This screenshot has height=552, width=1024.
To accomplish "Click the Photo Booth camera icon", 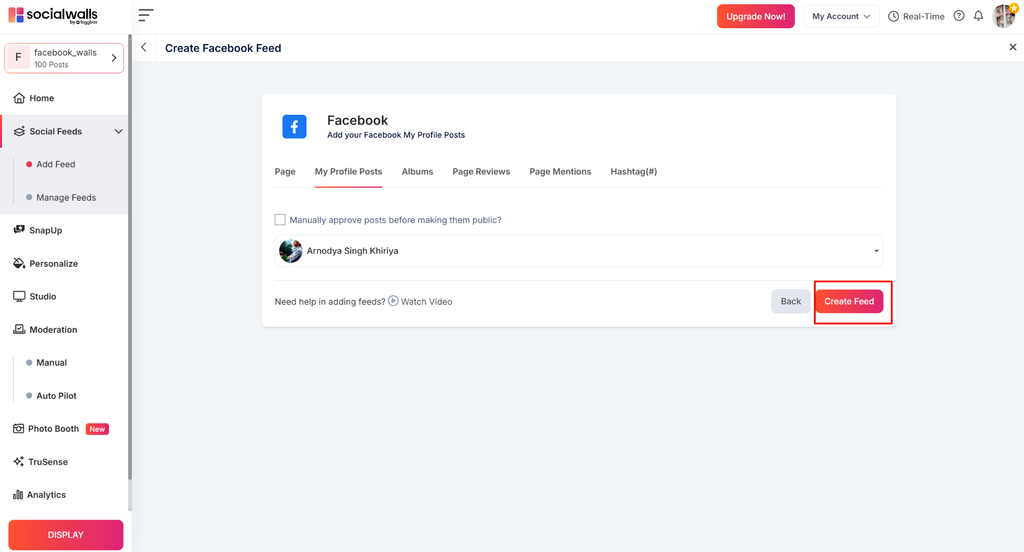I will pyautogui.click(x=18, y=429).
